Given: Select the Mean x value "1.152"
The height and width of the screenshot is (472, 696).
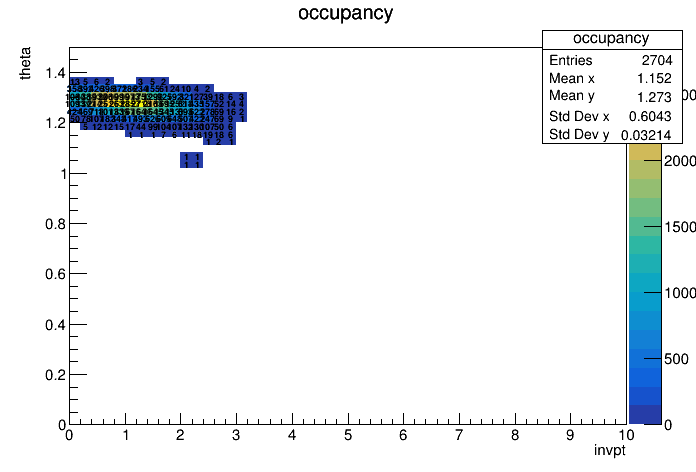Looking at the screenshot, I should point(654,79).
